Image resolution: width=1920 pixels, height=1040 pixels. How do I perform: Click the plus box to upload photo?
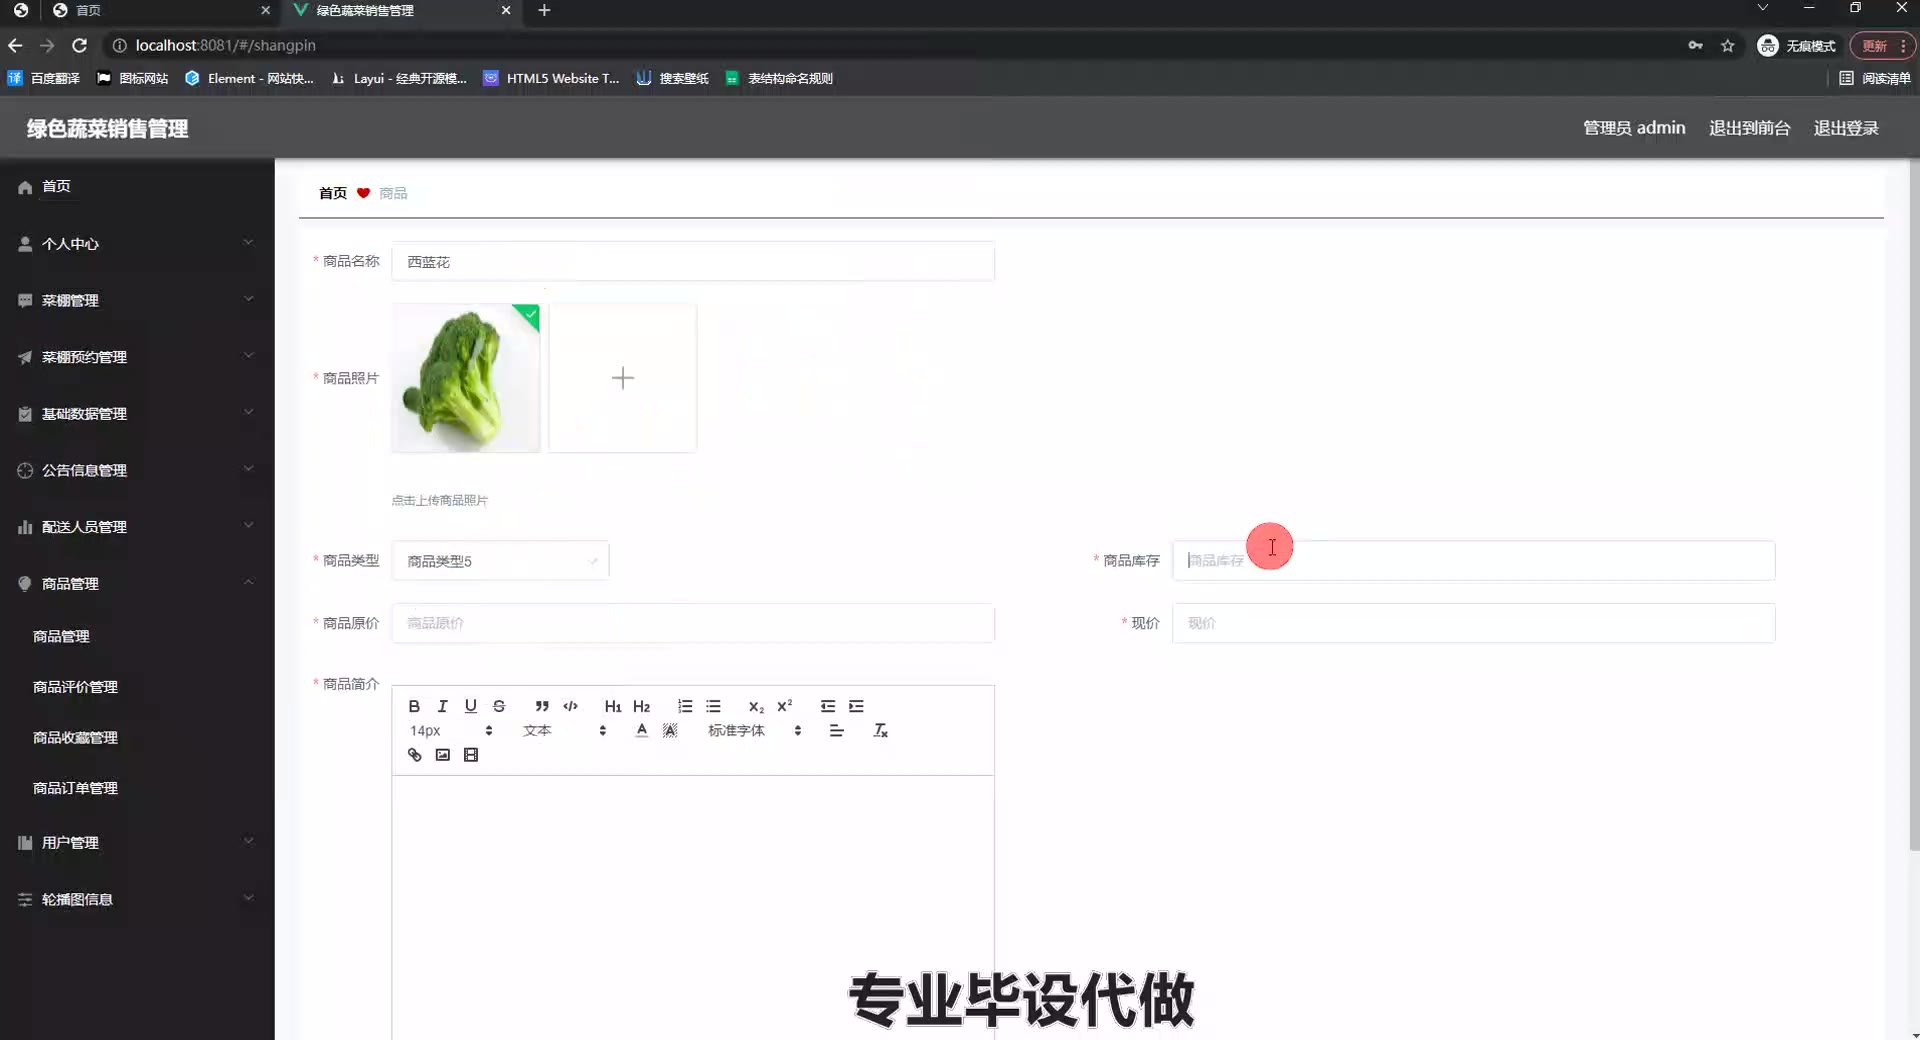click(x=622, y=378)
